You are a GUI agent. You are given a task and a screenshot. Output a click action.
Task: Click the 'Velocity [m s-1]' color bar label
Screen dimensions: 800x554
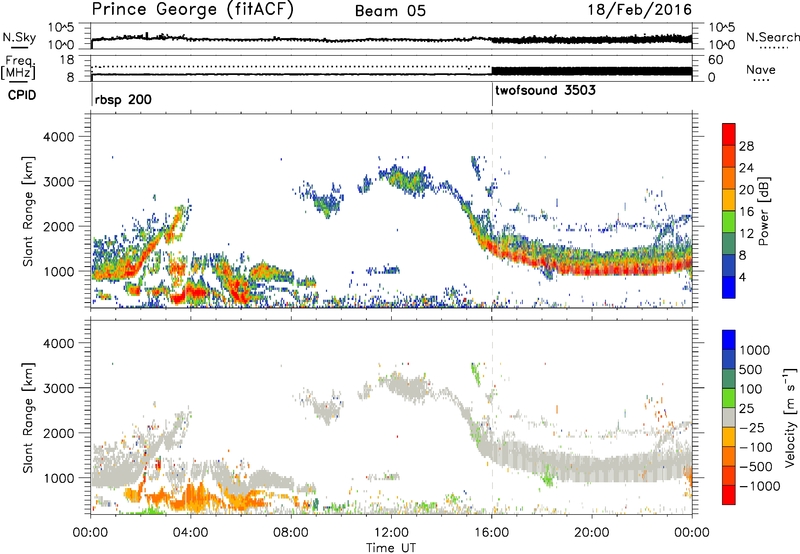[x=790, y=417]
